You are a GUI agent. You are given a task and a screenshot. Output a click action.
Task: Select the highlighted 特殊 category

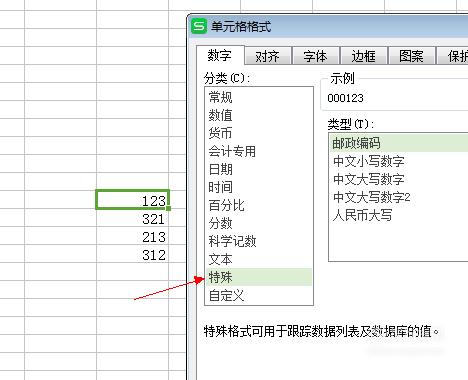259,277
